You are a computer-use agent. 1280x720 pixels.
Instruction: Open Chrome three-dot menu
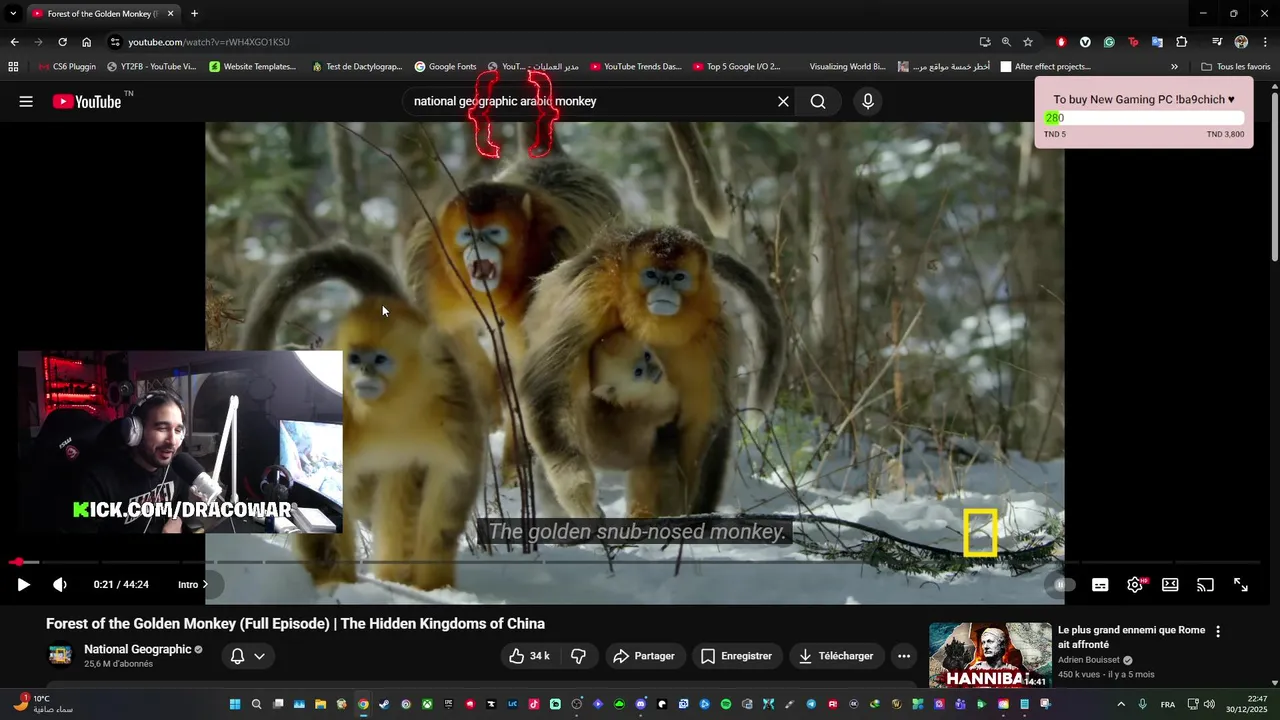pyautogui.click(x=1265, y=42)
